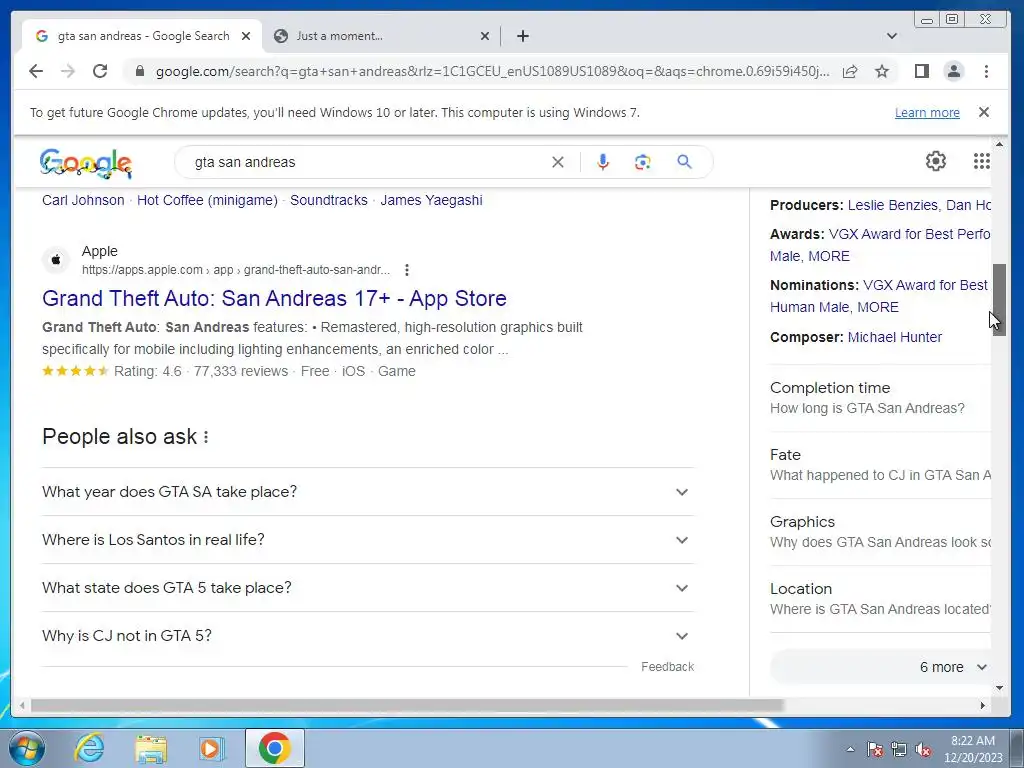Open composer Michael Hunter link
This screenshot has height=768, width=1024.
tap(895, 337)
